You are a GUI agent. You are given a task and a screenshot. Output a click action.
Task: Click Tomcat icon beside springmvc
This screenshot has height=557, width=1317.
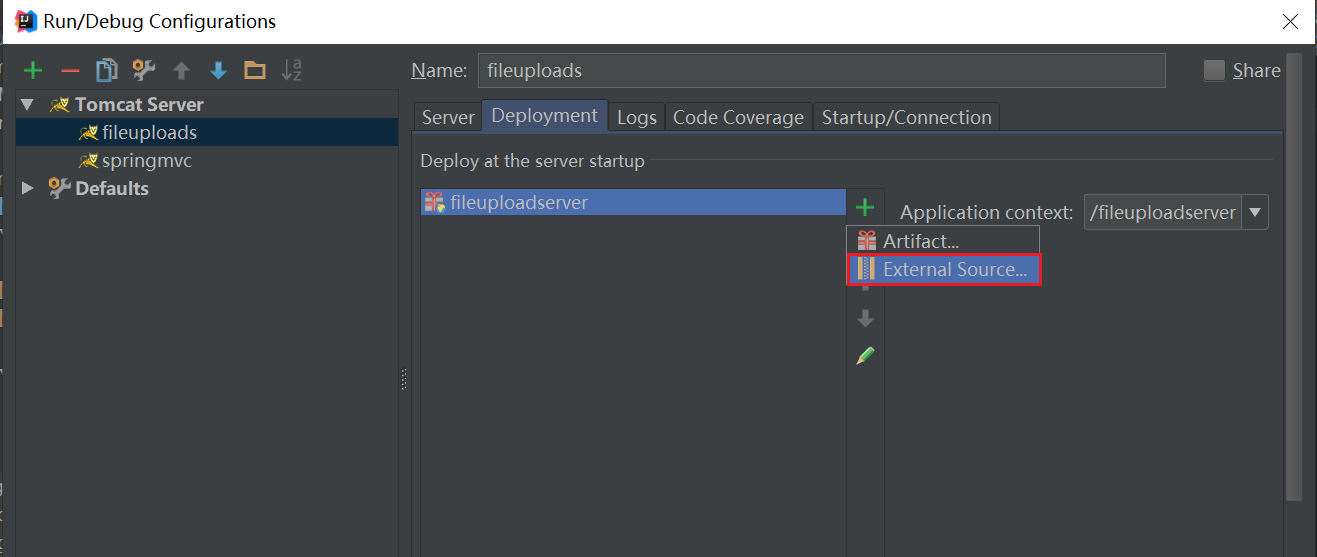pyautogui.click(x=88, y=160)
